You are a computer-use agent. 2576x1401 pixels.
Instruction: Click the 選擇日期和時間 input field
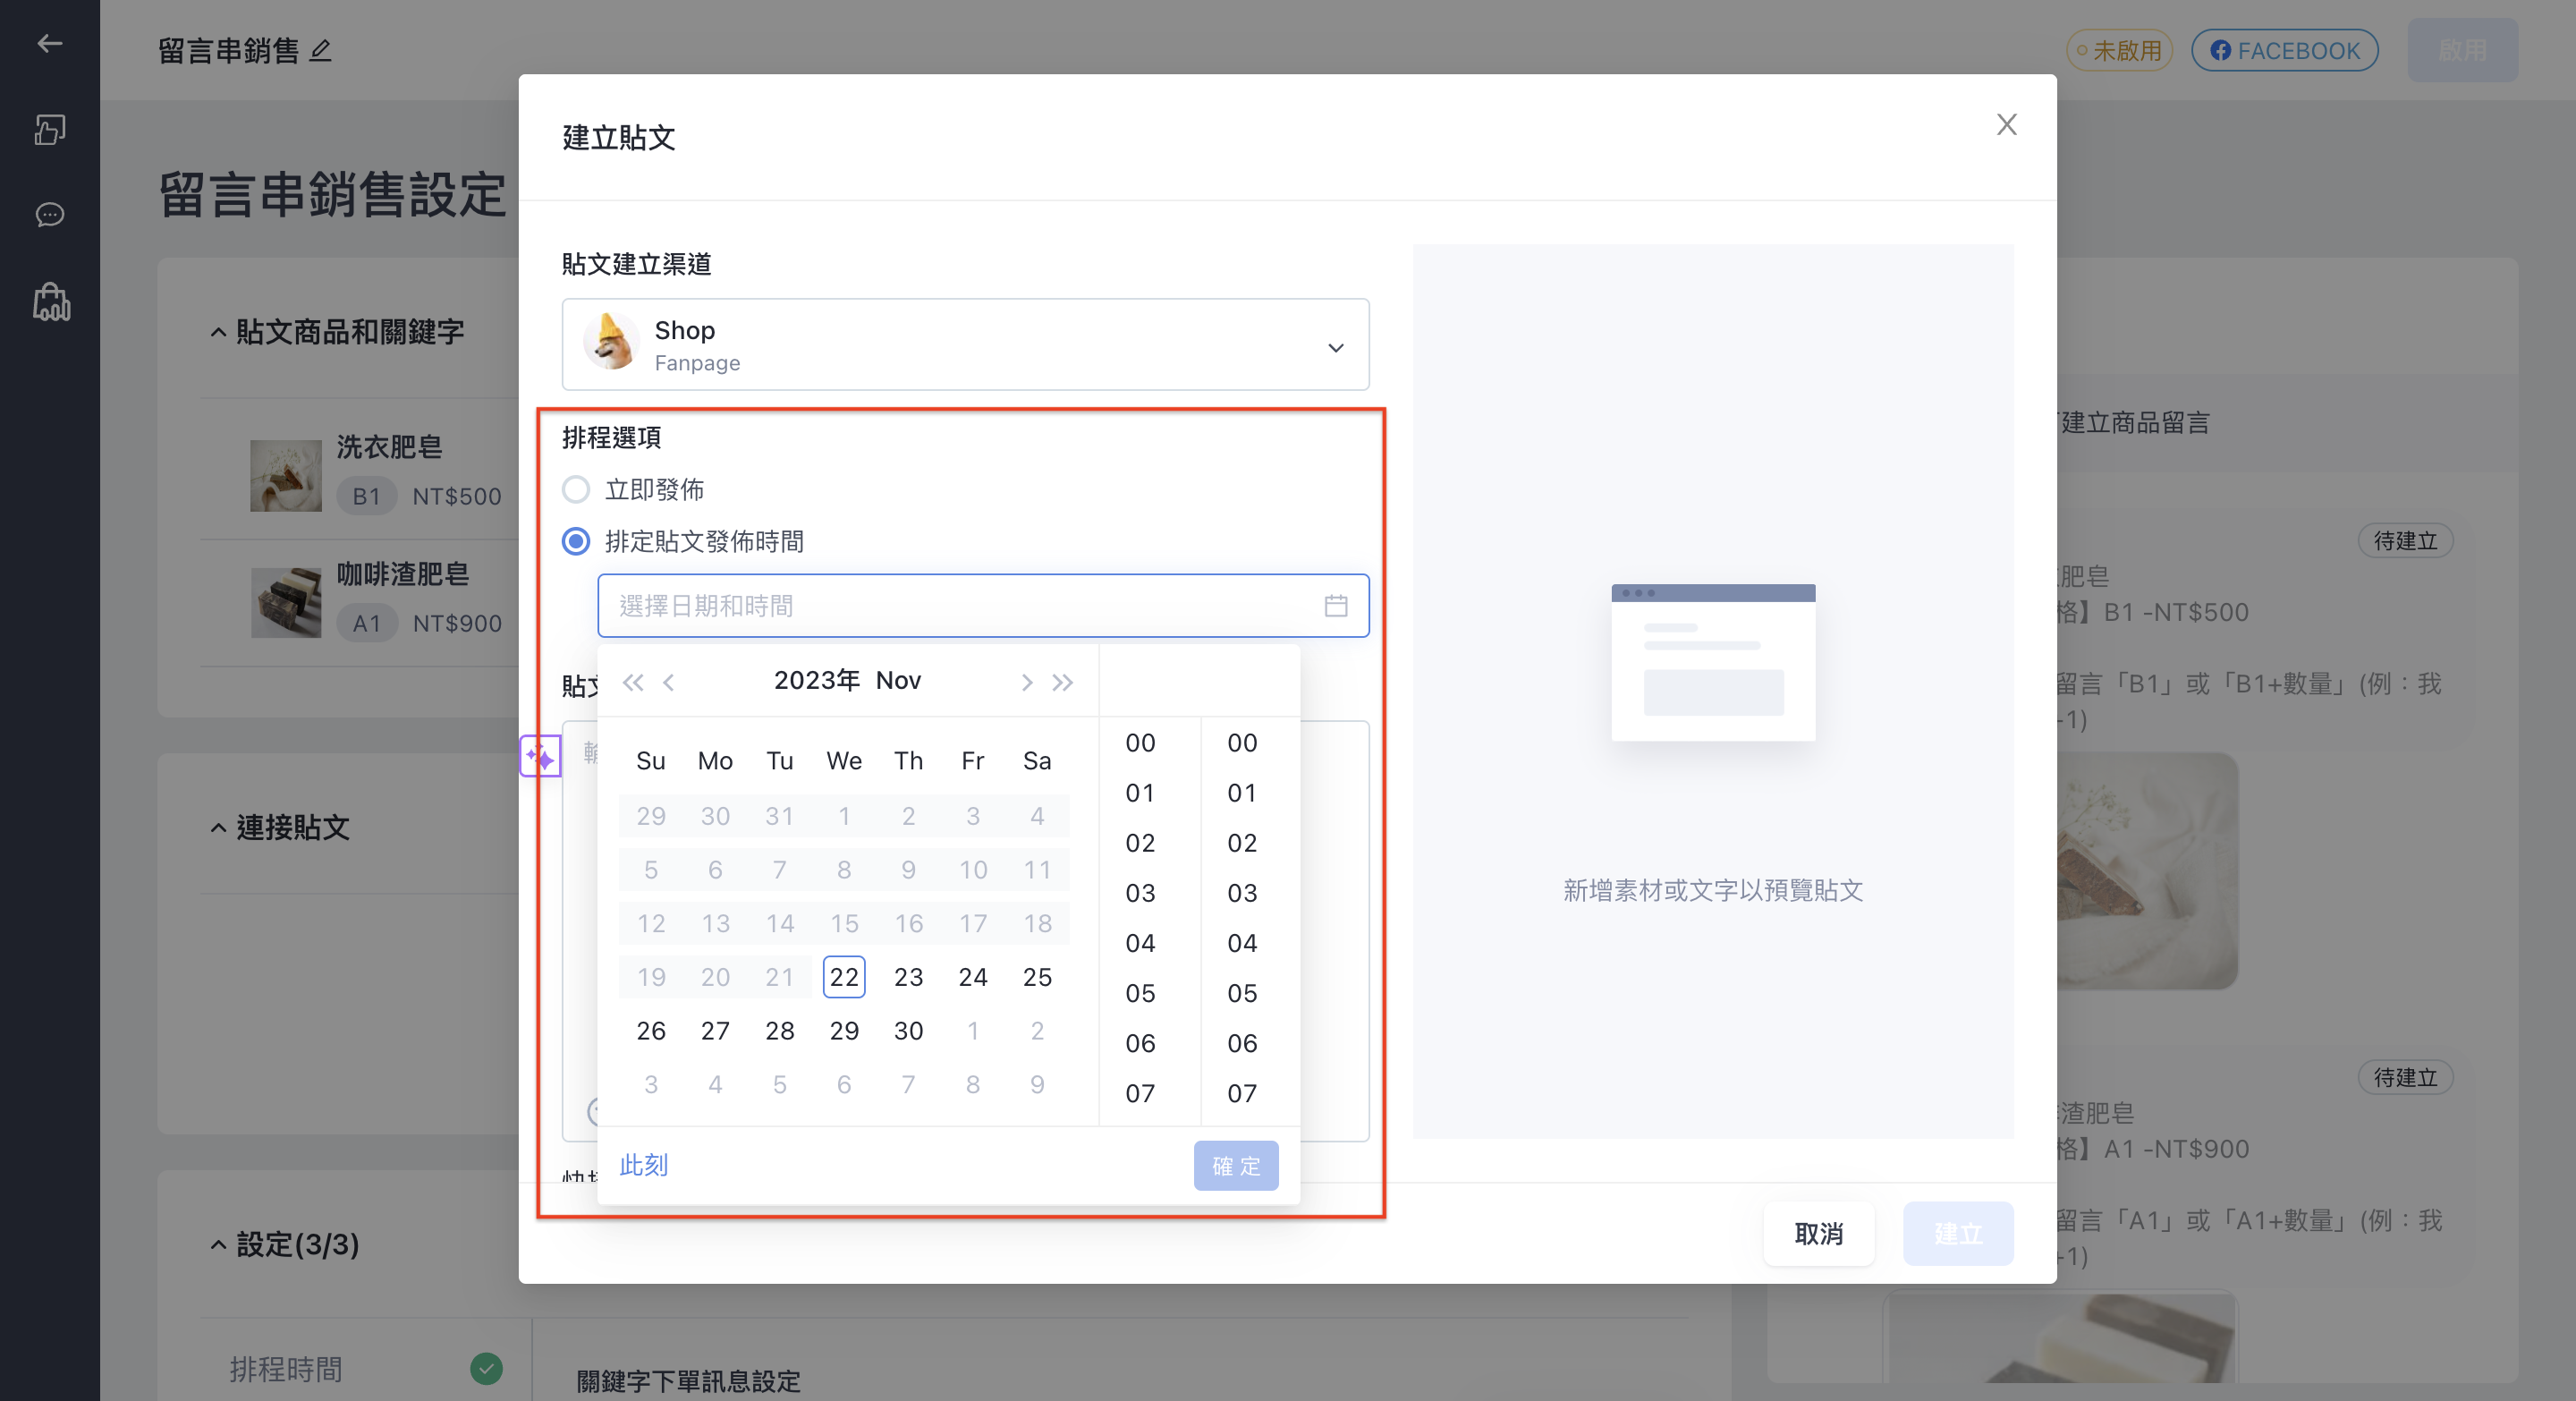[983, 606]
